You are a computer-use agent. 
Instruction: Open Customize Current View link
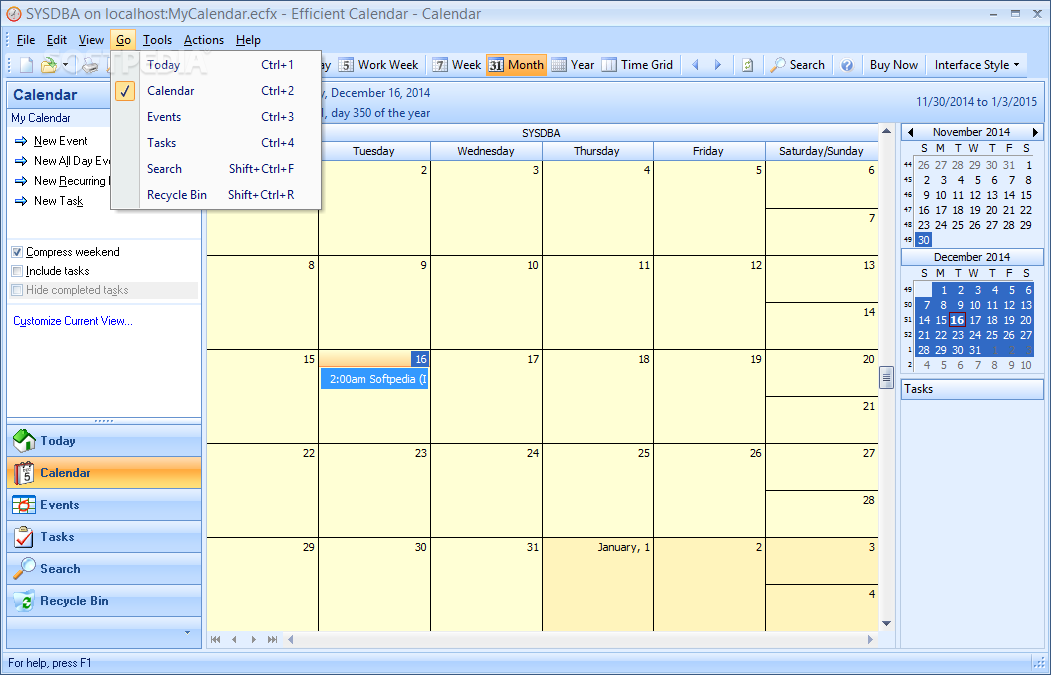[x=73, y=321]
